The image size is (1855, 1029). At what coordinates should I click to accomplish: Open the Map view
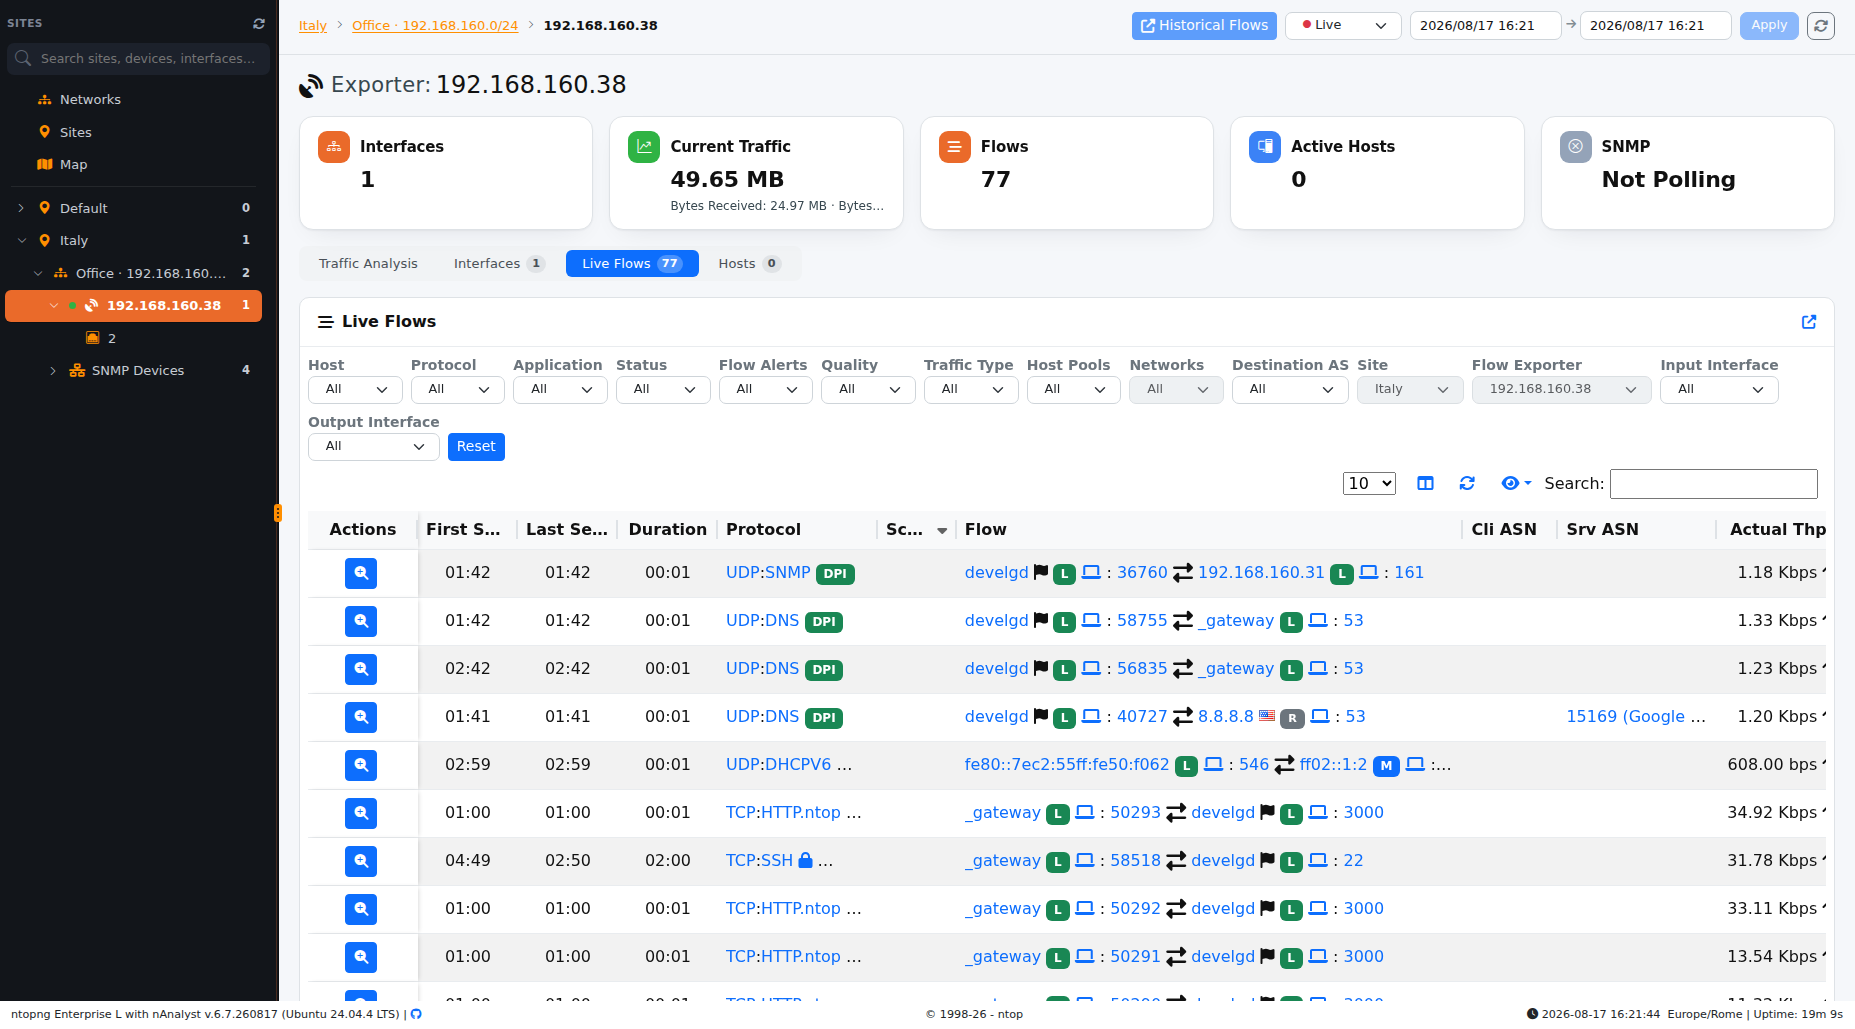(73, 164)
